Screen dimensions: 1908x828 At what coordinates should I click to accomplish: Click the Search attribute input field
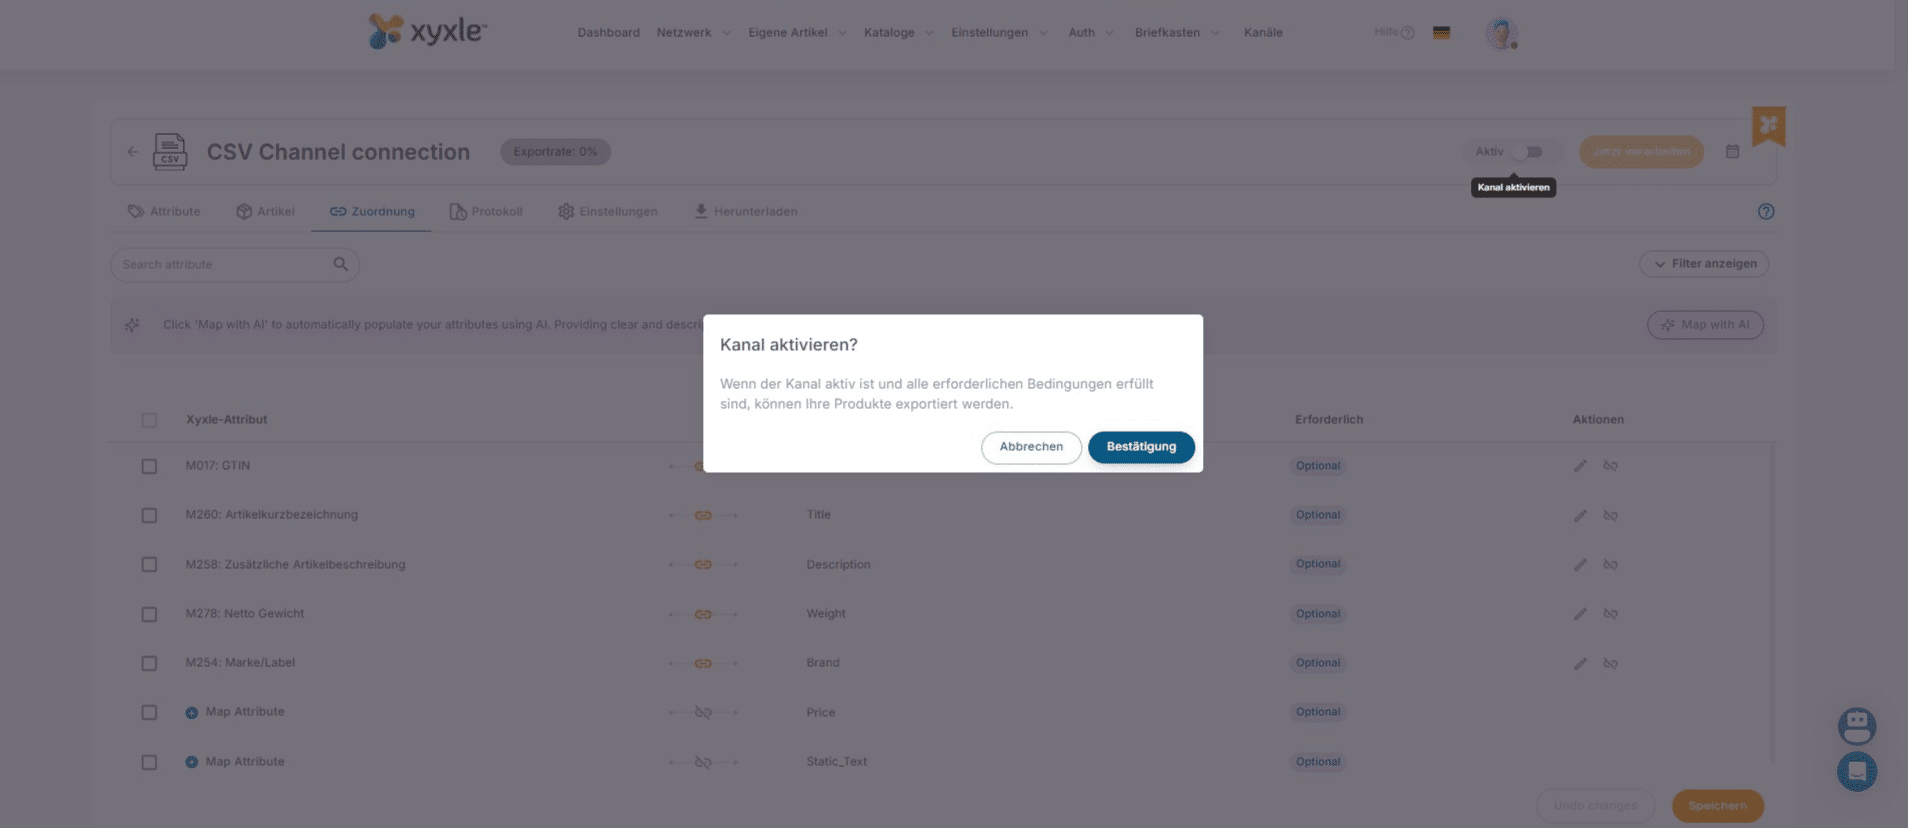point(225,265)
